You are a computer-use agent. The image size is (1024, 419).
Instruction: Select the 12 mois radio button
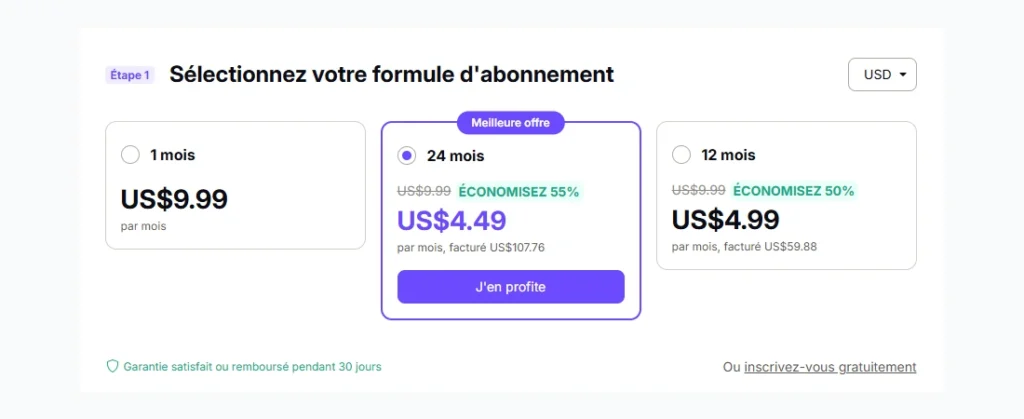tap(681, 155)
